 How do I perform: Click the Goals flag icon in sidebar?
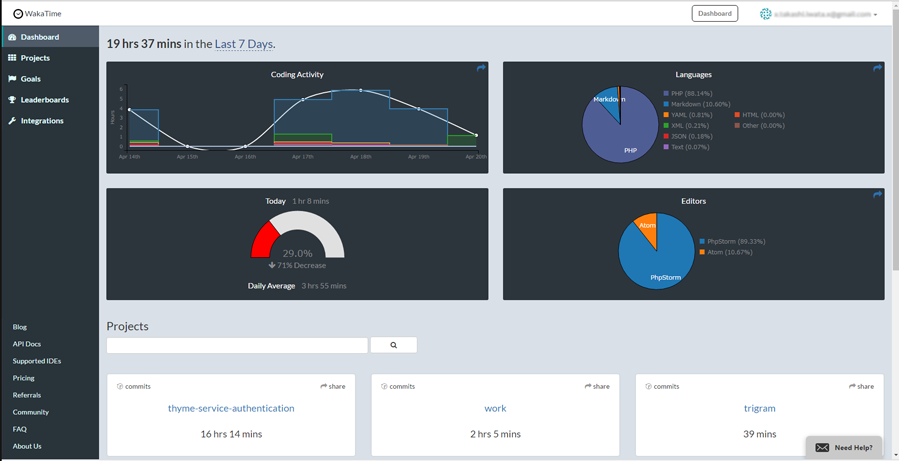tap(12, 79)
